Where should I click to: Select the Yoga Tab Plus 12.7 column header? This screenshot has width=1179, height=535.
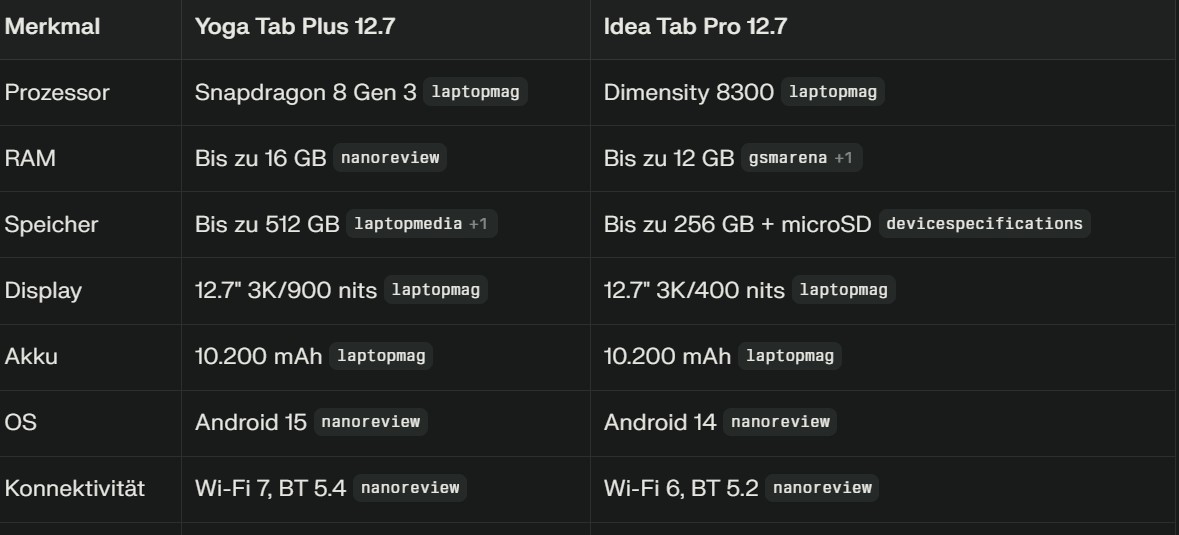[295, 27]
